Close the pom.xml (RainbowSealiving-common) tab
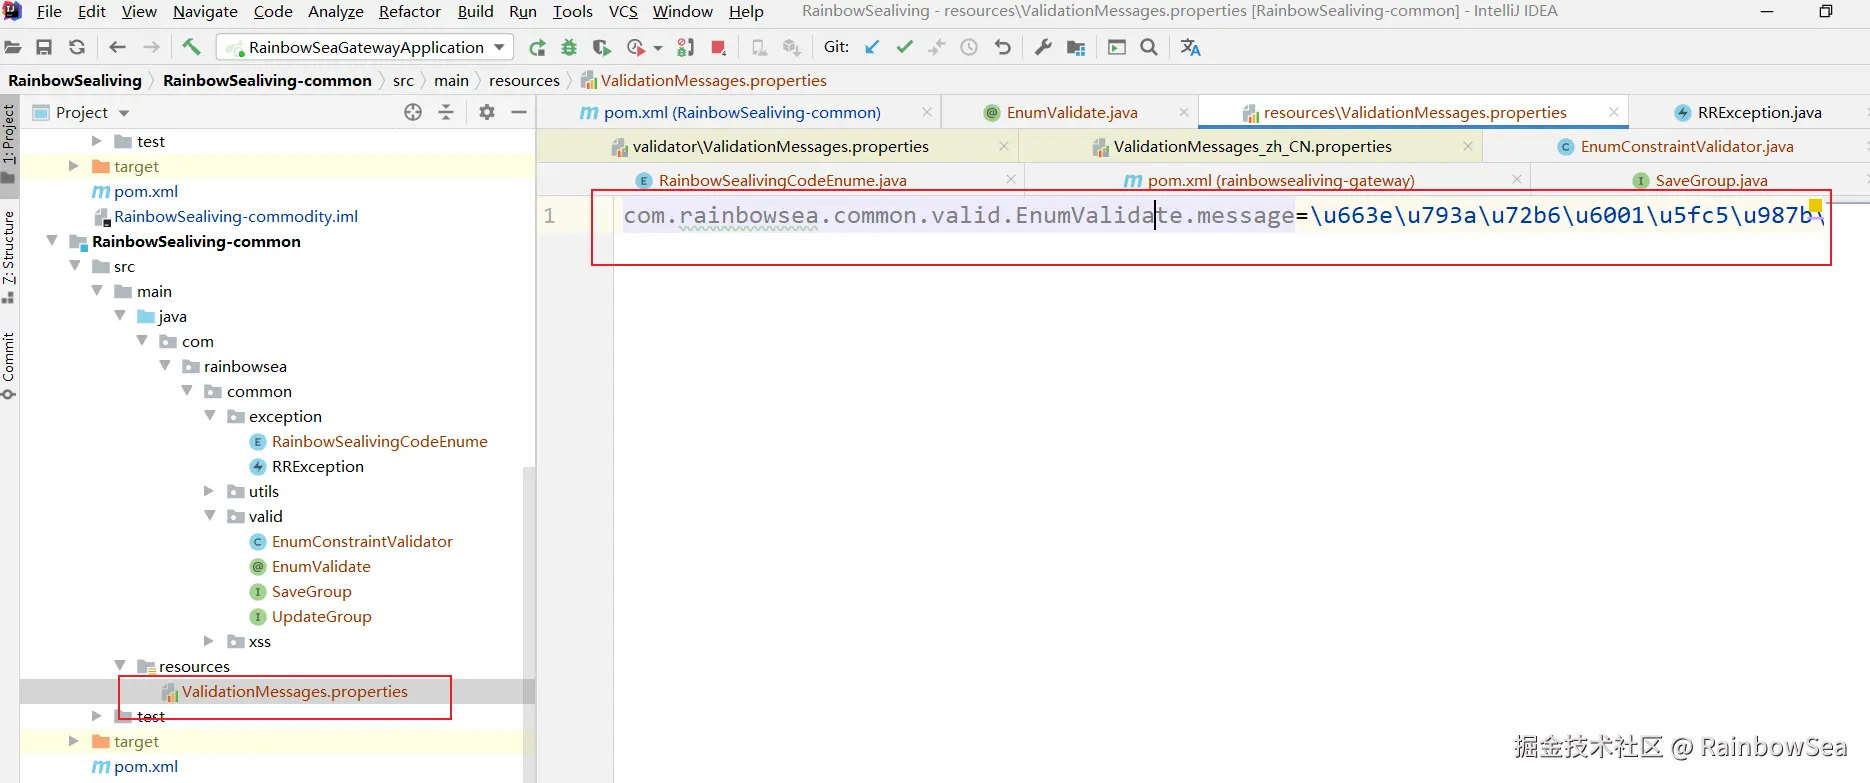1870x783 pixels. point(927,112)
